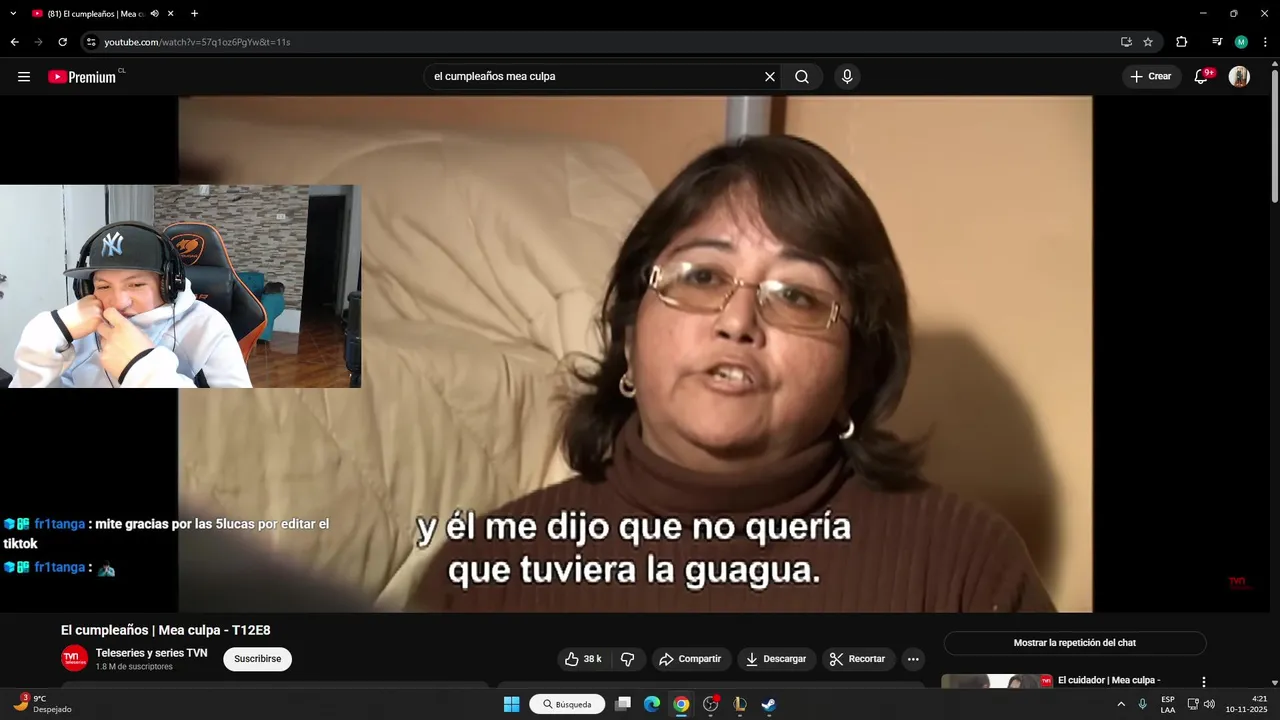Open the El cuidador | Mea culpa suggested video
Viewport: 1280px width, 720px height.
coord(1109,680)
